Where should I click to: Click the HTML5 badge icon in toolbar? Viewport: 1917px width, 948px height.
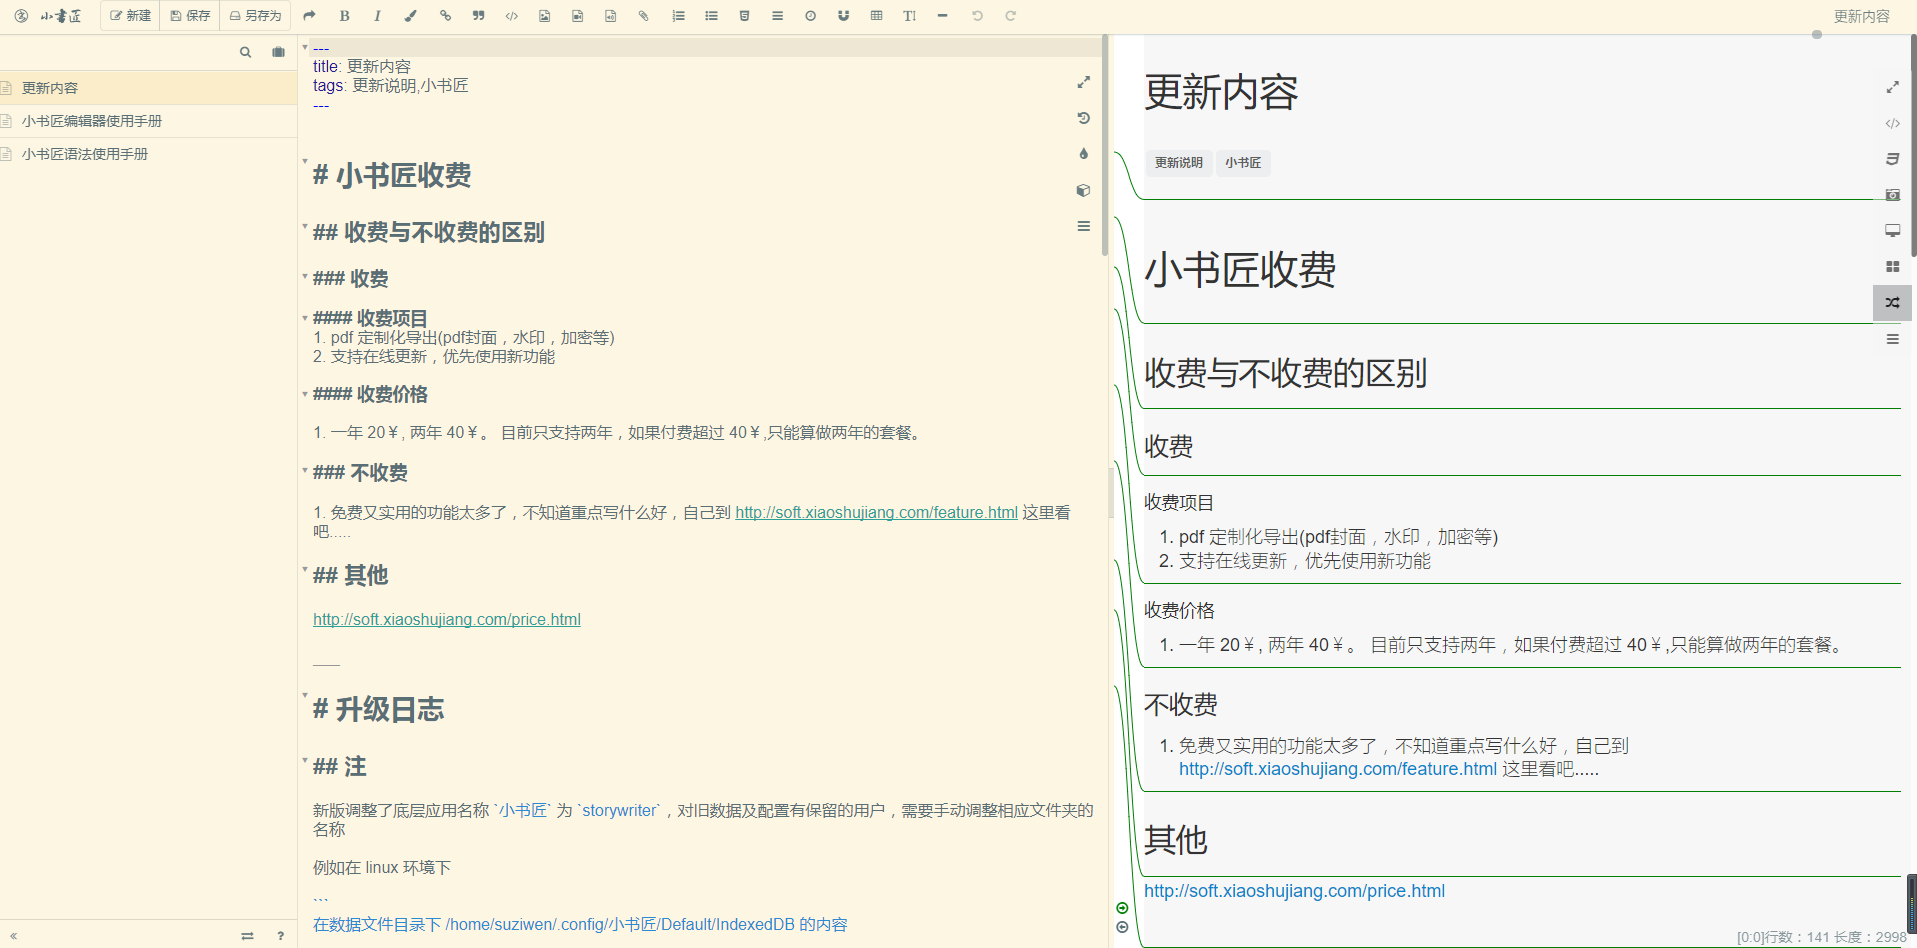[x=744, y=16]
